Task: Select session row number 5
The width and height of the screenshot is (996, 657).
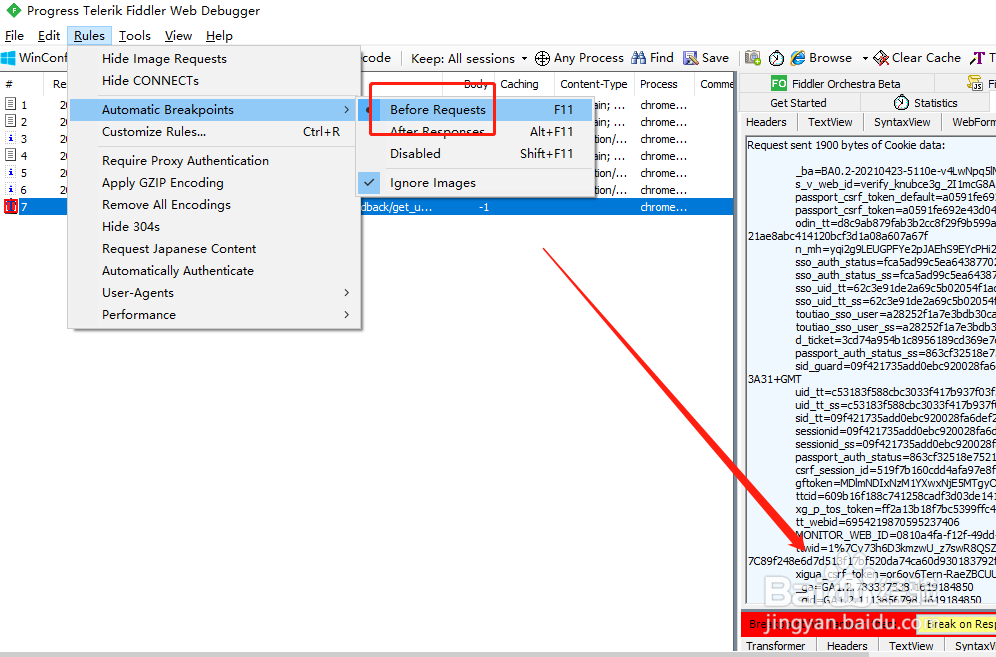Action: tap(35, 172)
